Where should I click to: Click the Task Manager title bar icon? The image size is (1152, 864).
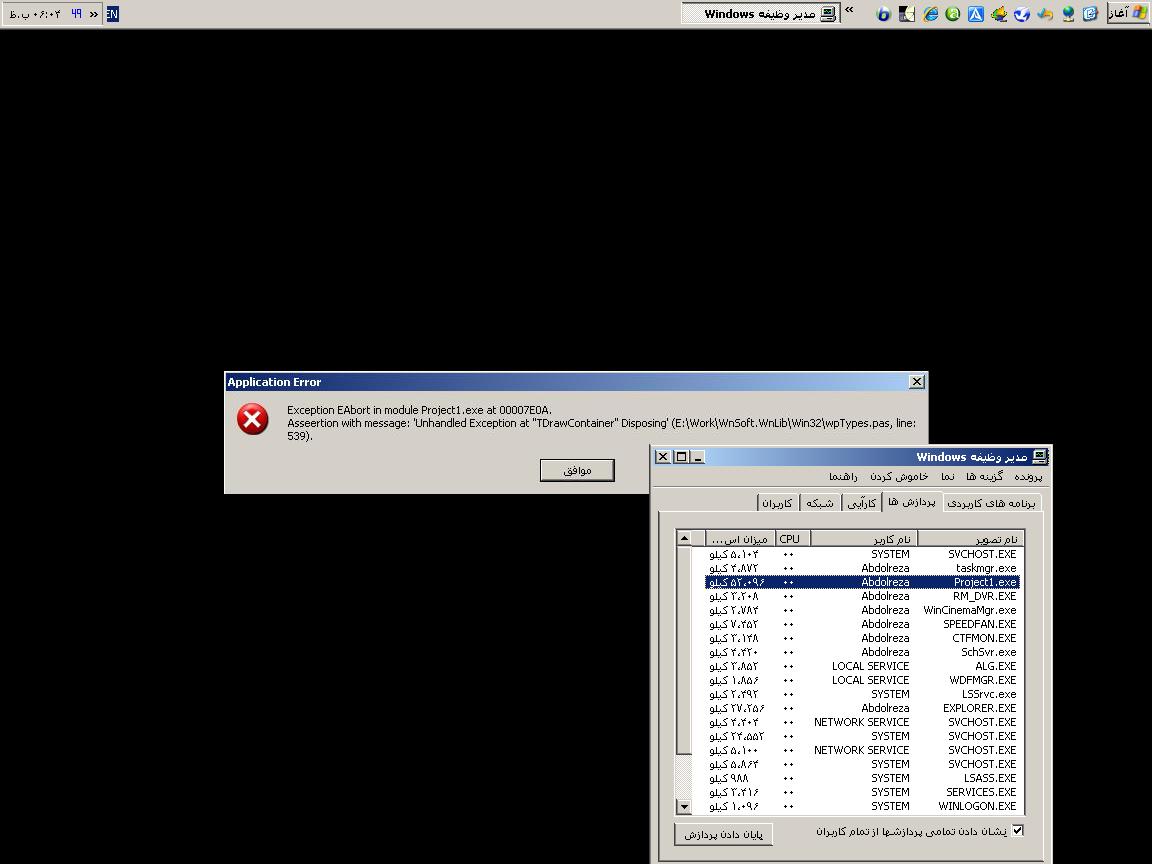(1040, 457)
